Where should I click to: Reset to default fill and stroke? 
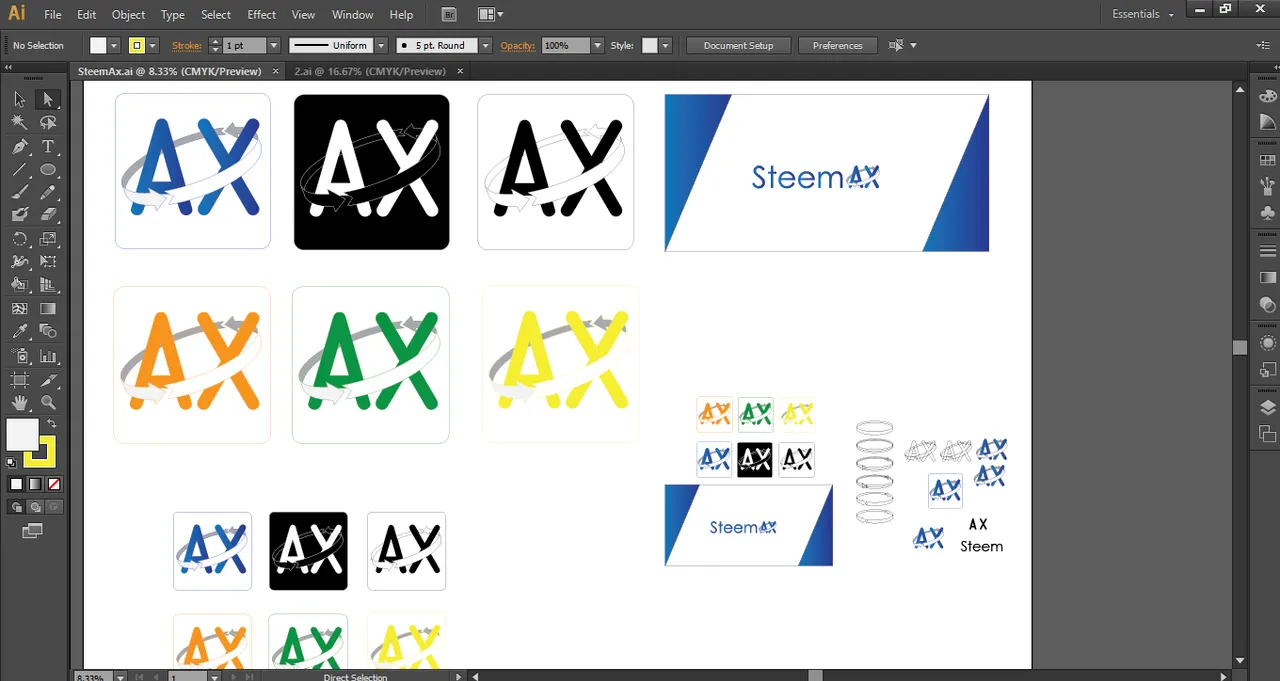tap(11, 463)
